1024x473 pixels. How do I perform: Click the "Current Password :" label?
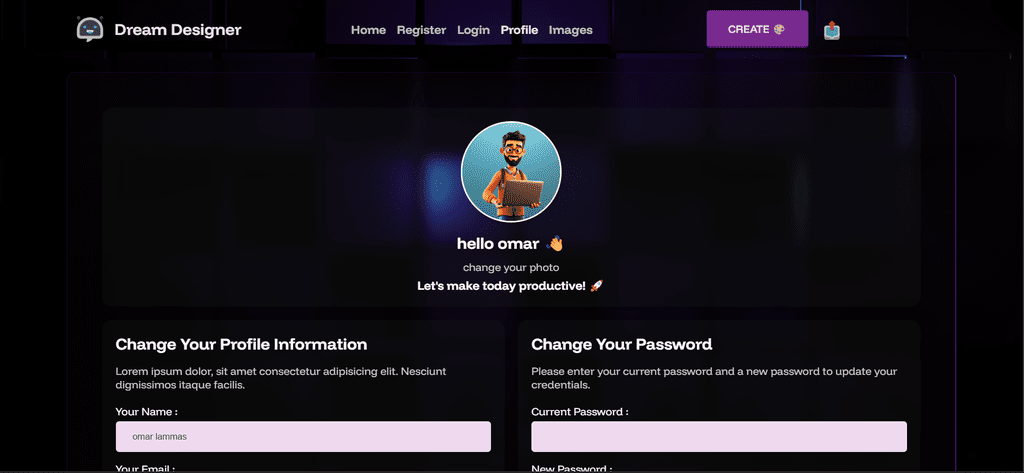[580, 412]
